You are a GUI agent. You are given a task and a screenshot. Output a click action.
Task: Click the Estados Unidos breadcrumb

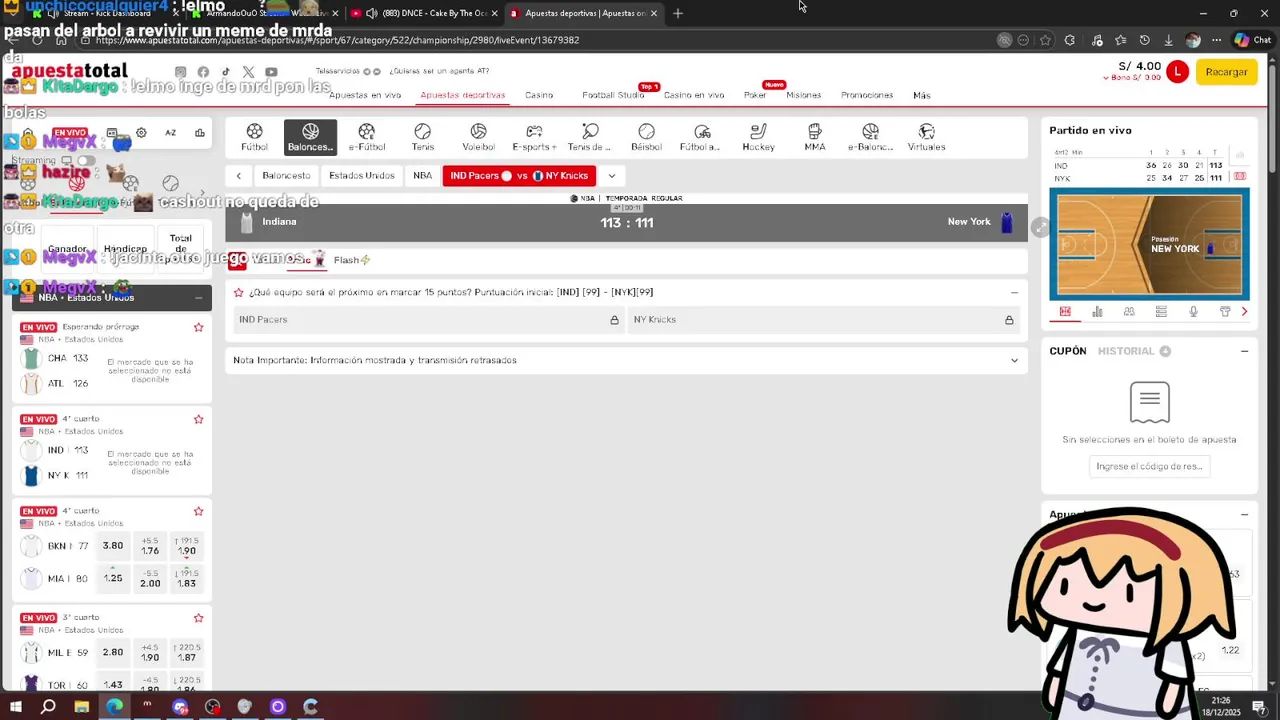coord(362,176)
